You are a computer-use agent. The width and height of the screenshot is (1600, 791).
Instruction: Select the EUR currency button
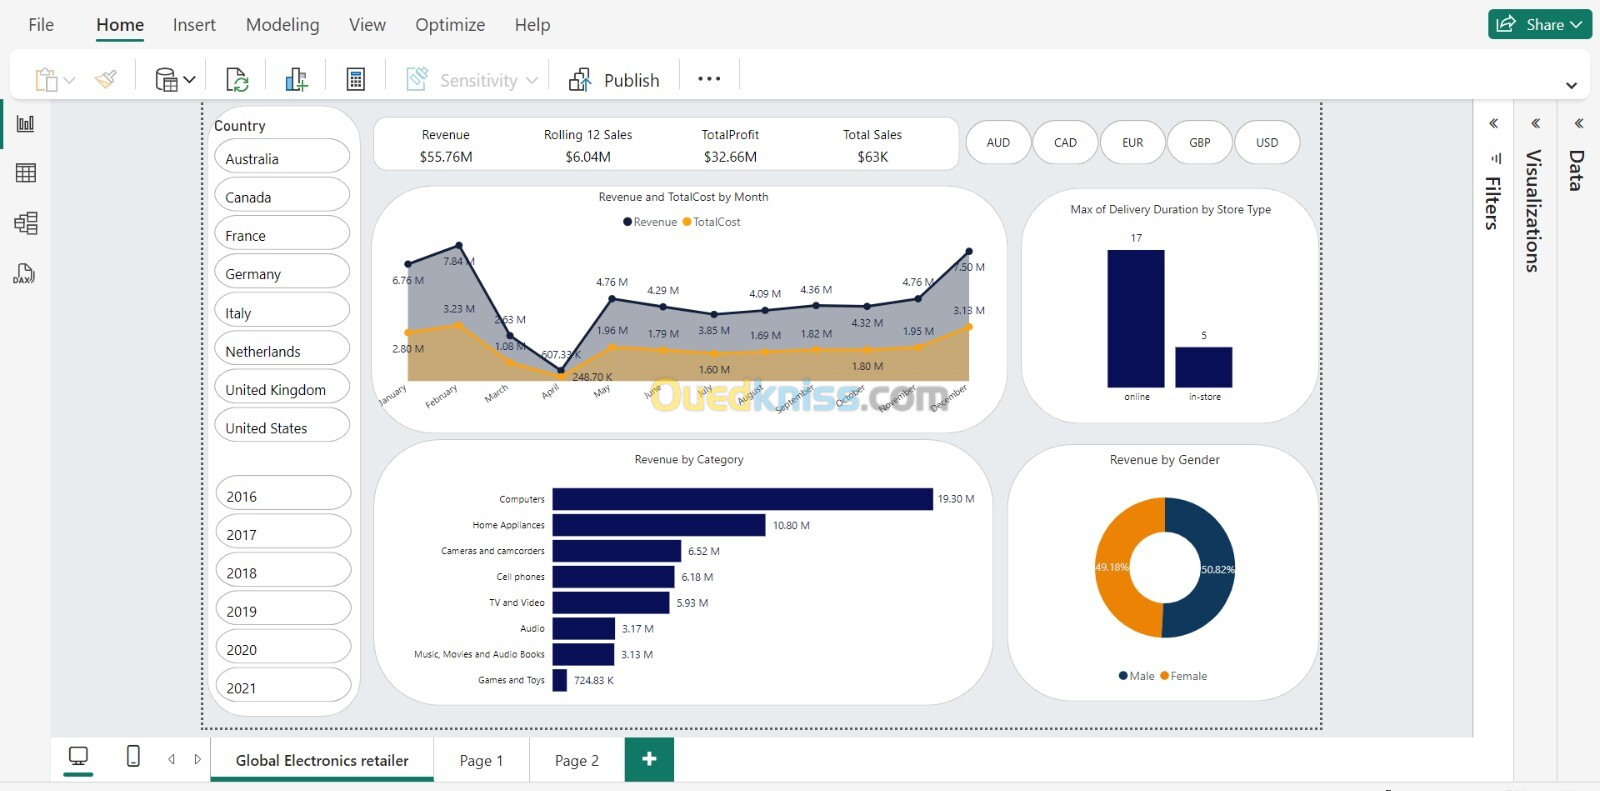point(1133,142)
